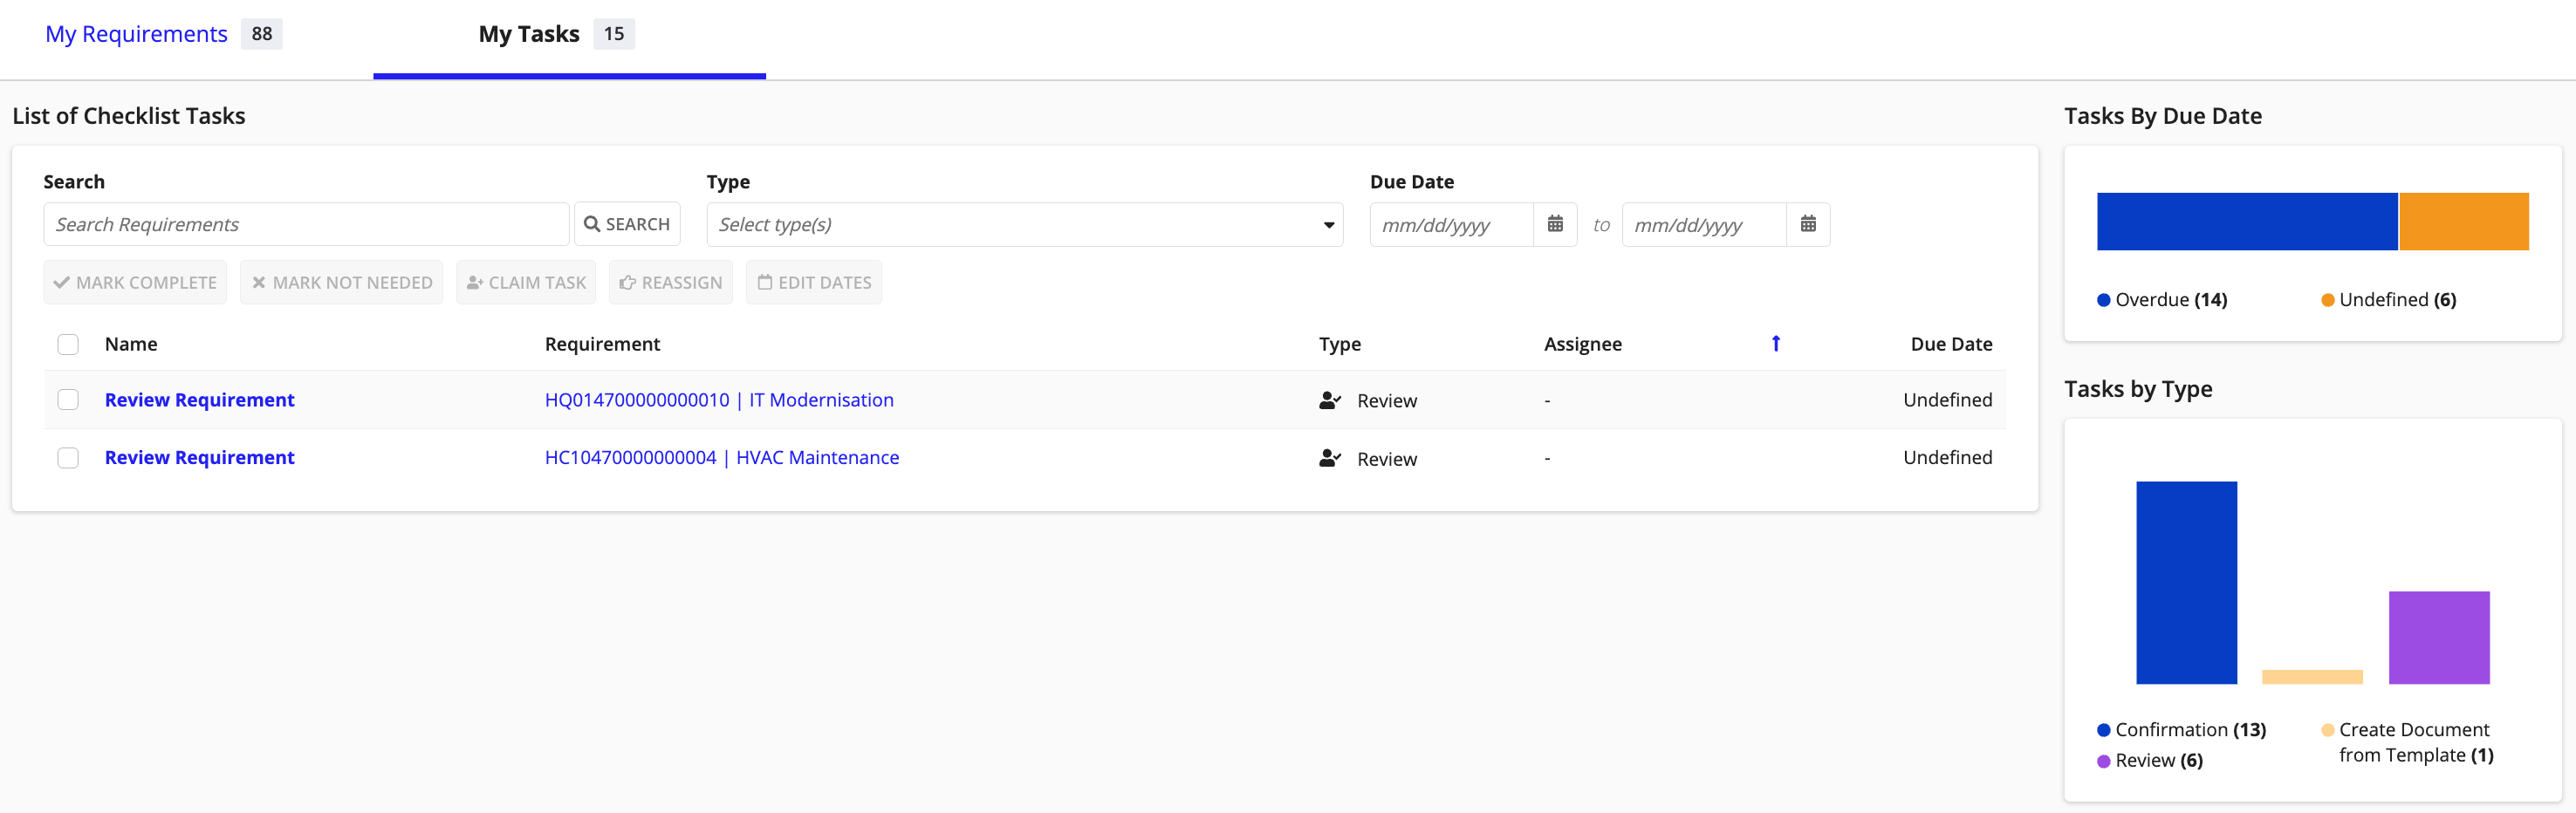2576x813 pixels.
Task: Click the review icon in the IT Modernisation row
Action: 1330,400
